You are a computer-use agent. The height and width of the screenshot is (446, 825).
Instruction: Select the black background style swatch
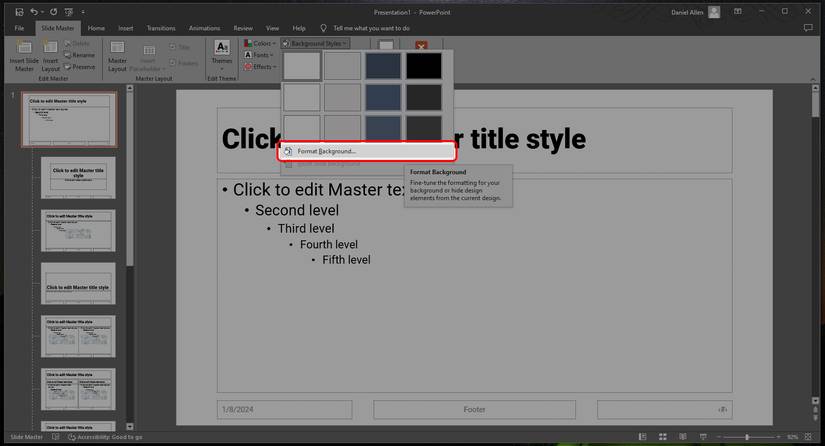click(x=423, y=66)
